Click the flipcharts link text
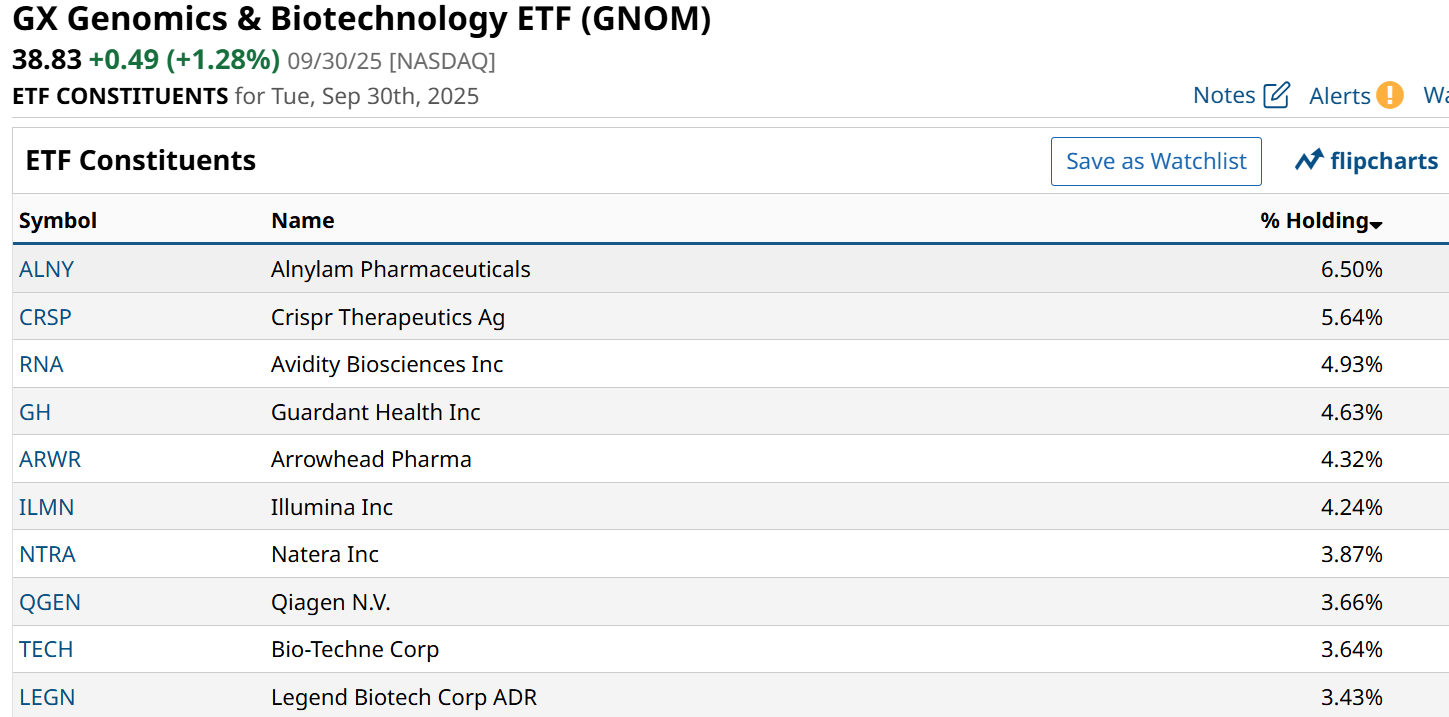The width and height of the screenshot is (1449, 717). 1384,161
